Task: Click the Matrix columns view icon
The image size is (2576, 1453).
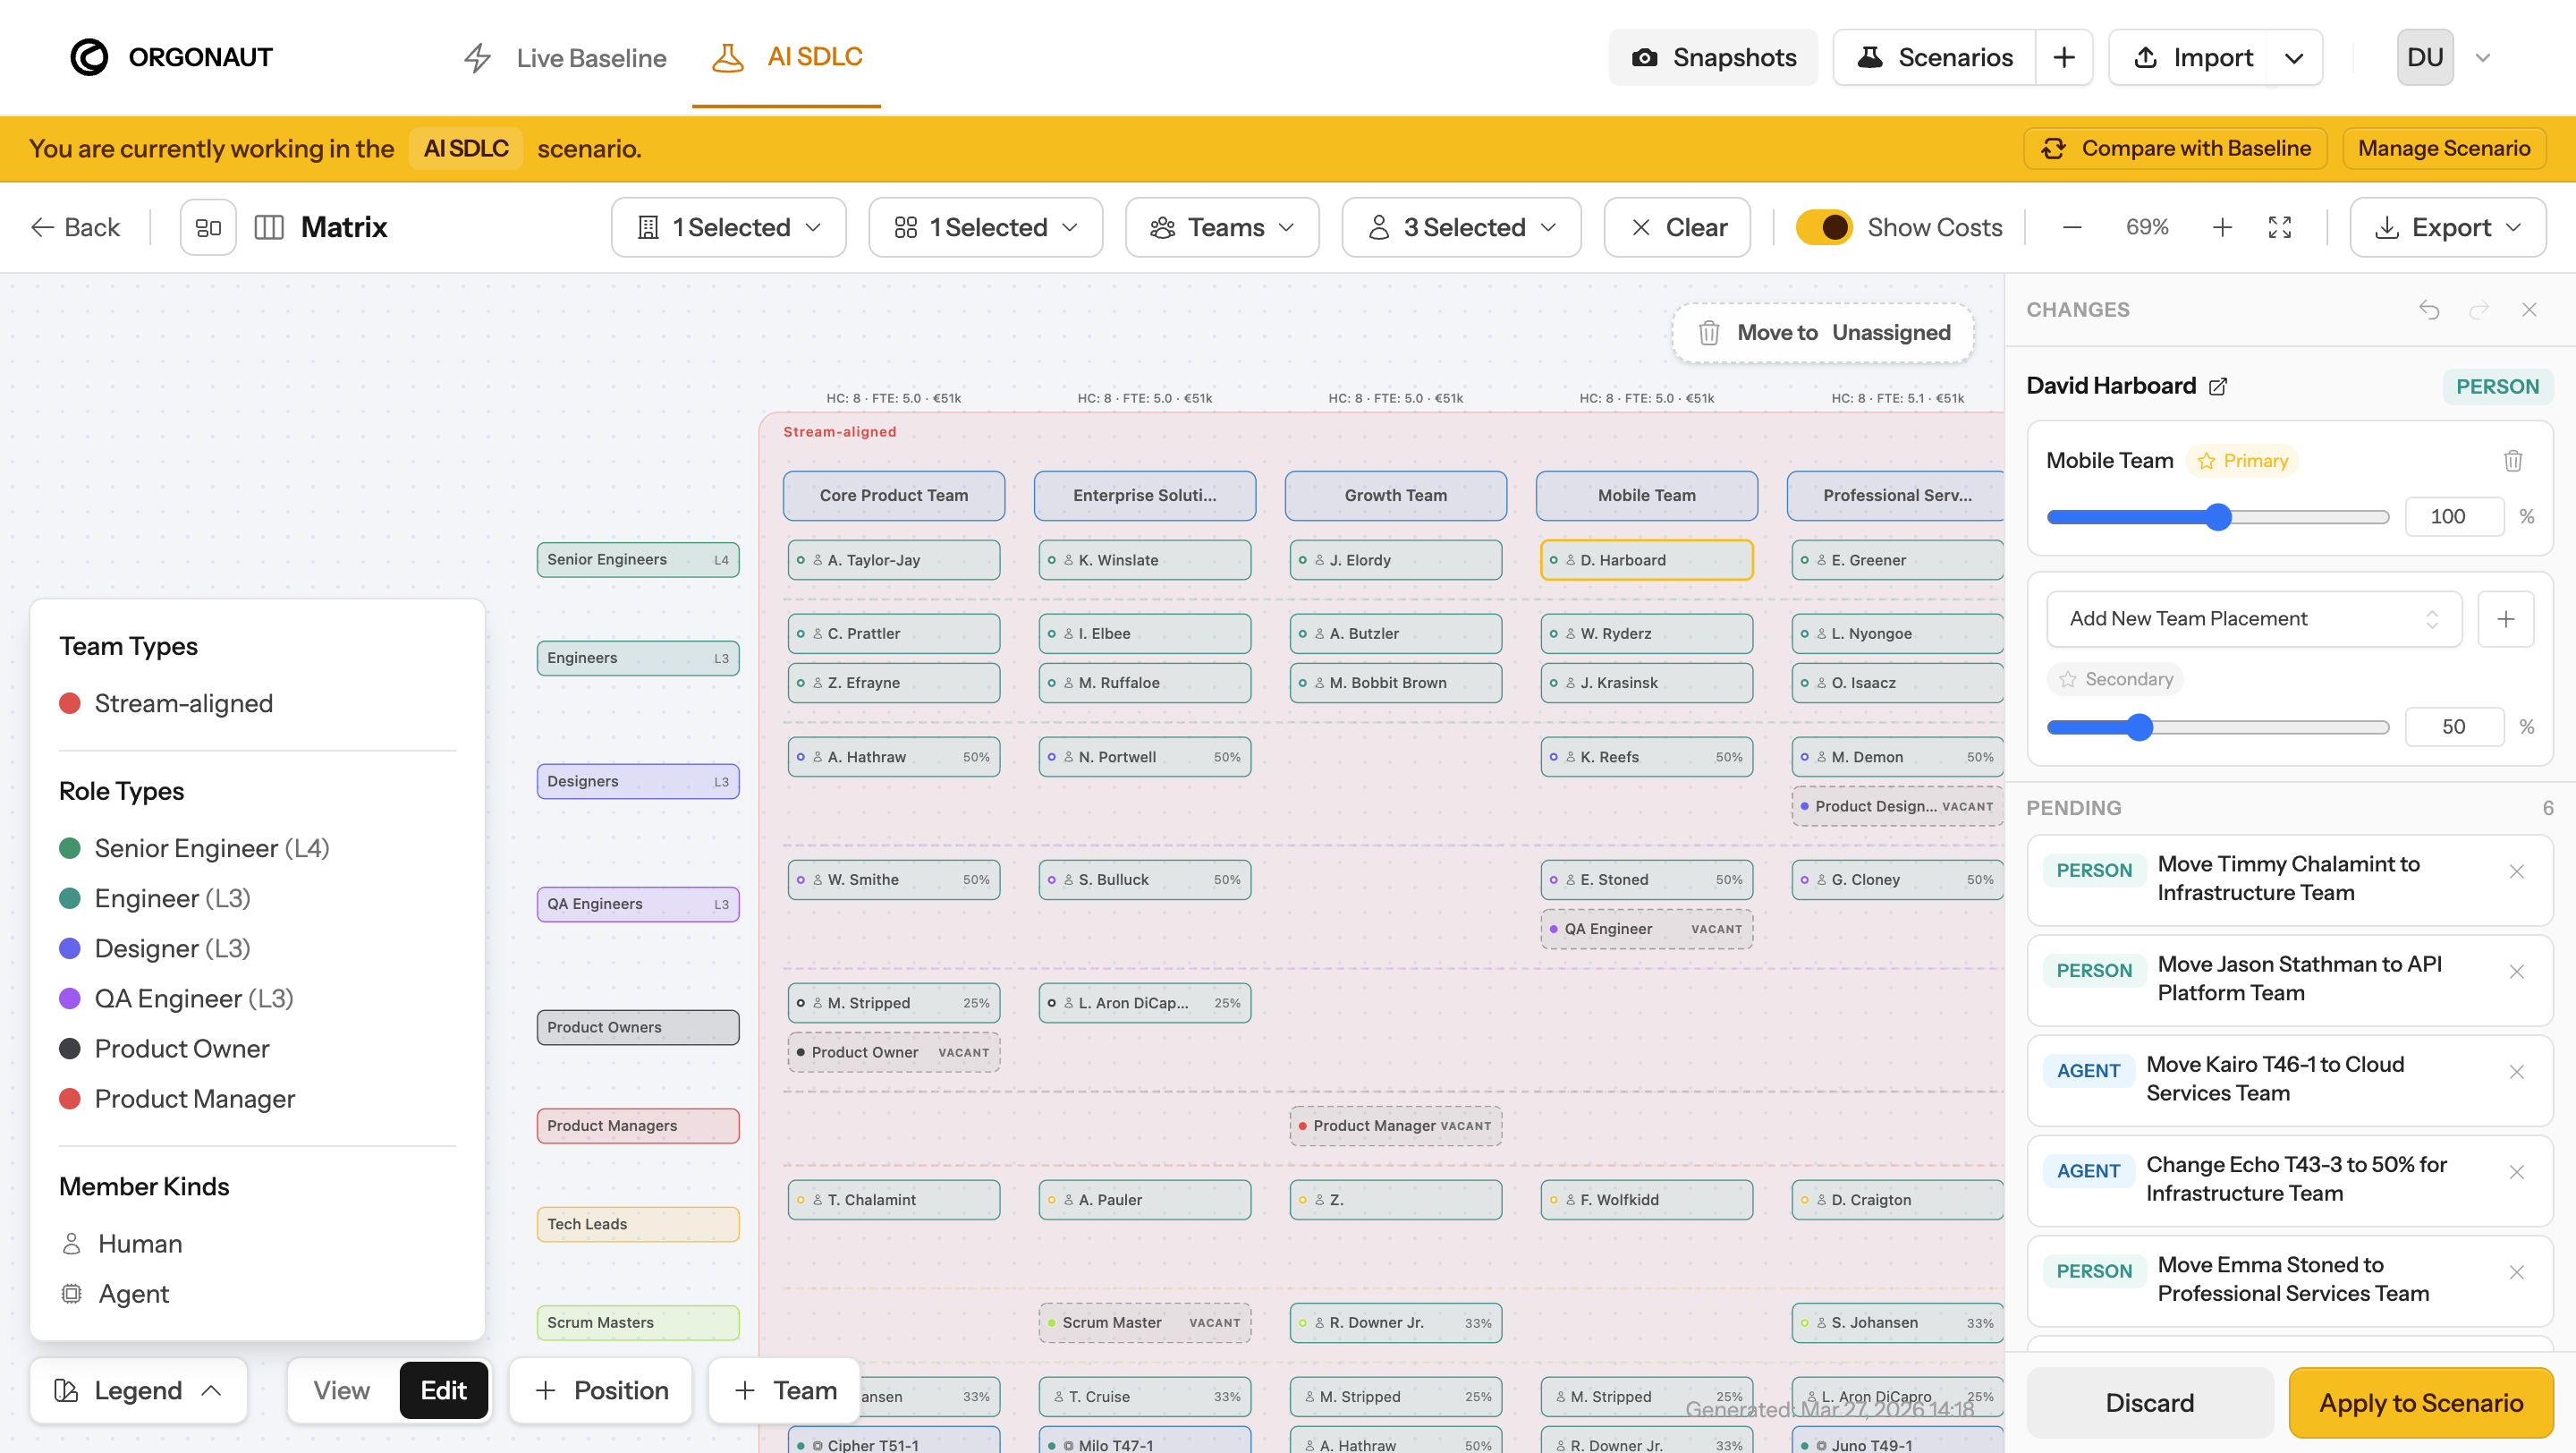Action: point(269,228)
